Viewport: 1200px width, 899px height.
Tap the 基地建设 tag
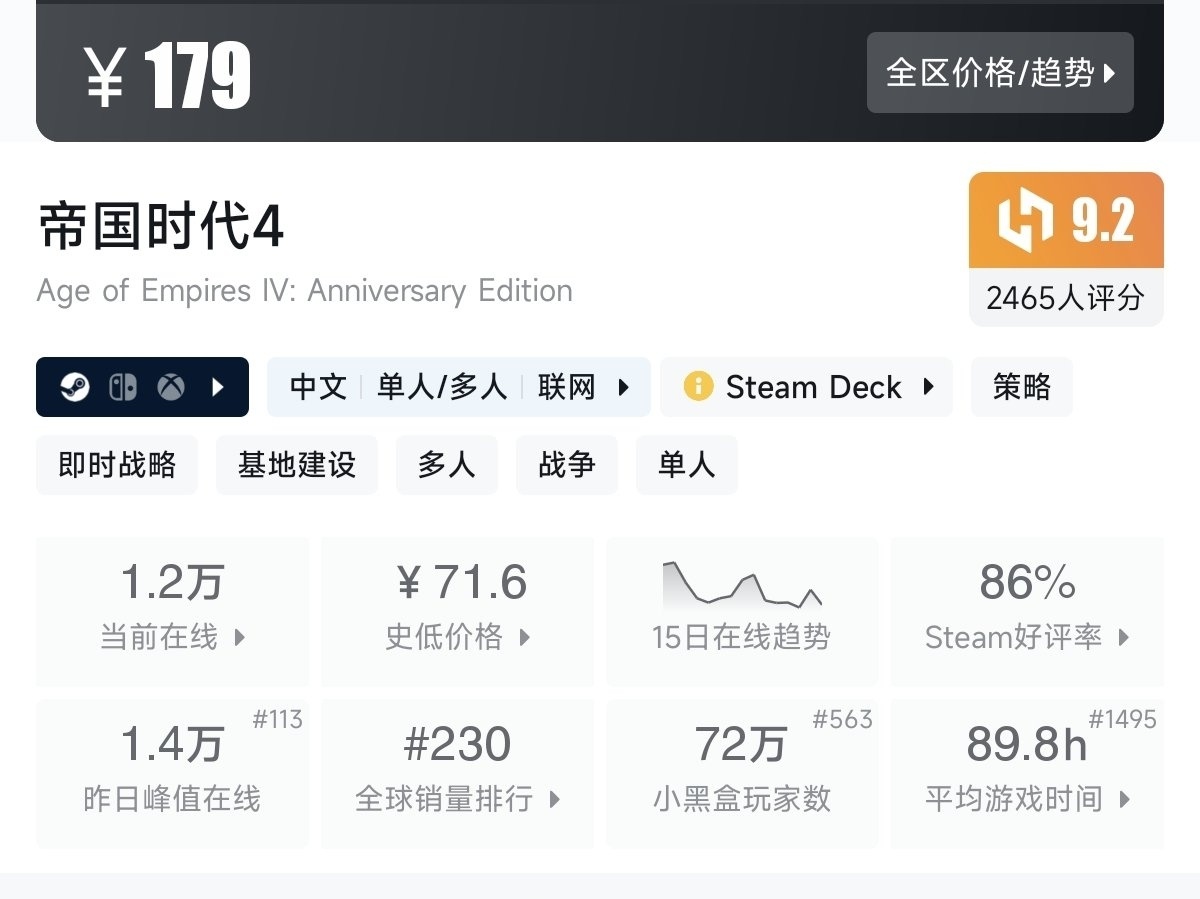pos(296,465)
